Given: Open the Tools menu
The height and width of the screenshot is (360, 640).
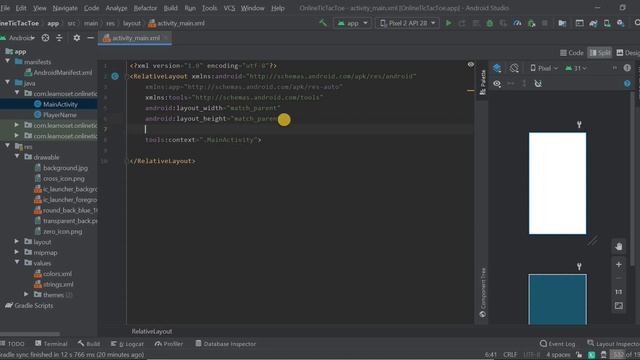Looking at the screenshot, I should [209, 8].
